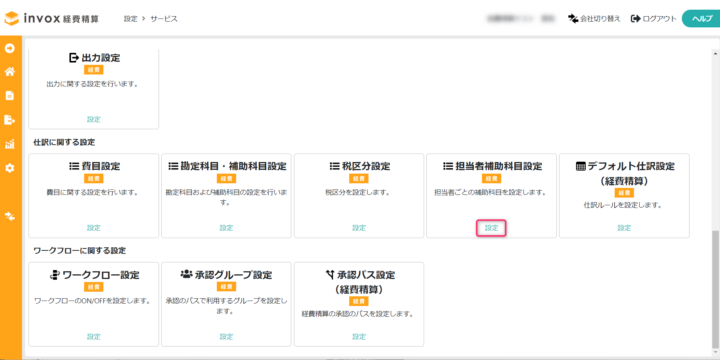Open 設定 link under 費目設定
This screenshot has width=720, height=360.
[94, 228]
